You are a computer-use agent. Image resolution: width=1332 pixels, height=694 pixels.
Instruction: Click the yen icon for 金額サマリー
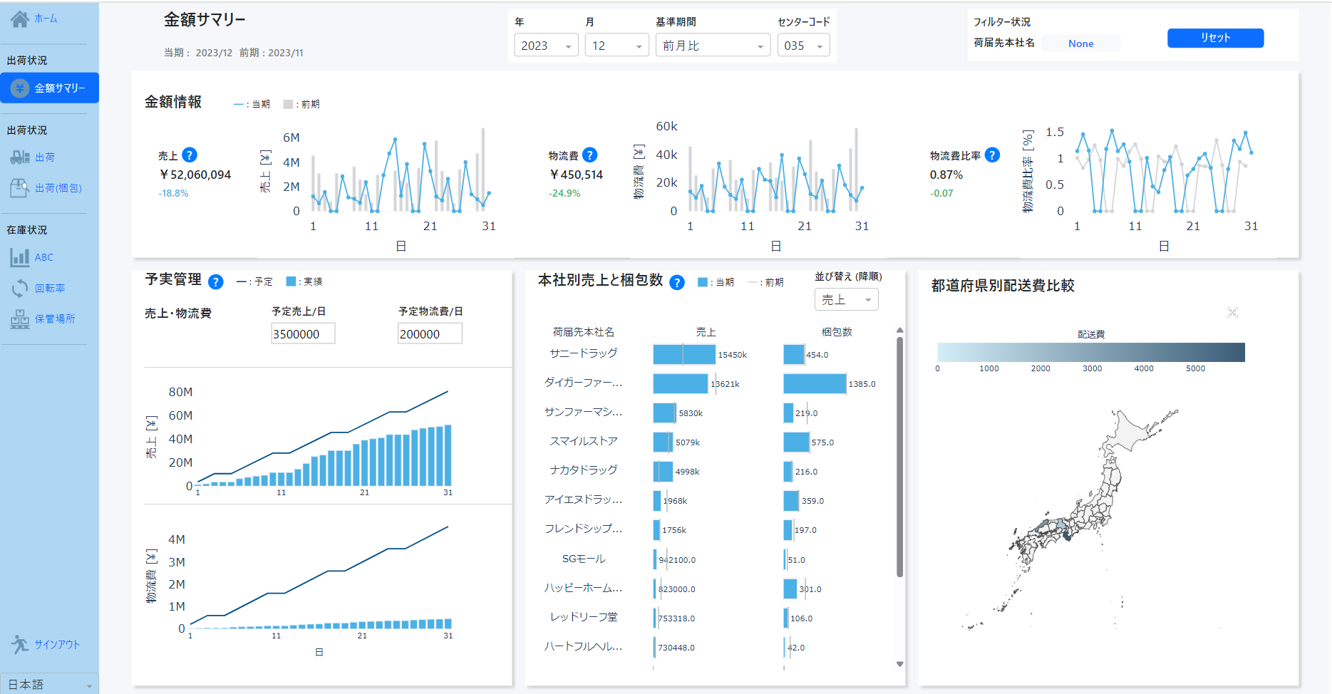click(x=19, y=88)
